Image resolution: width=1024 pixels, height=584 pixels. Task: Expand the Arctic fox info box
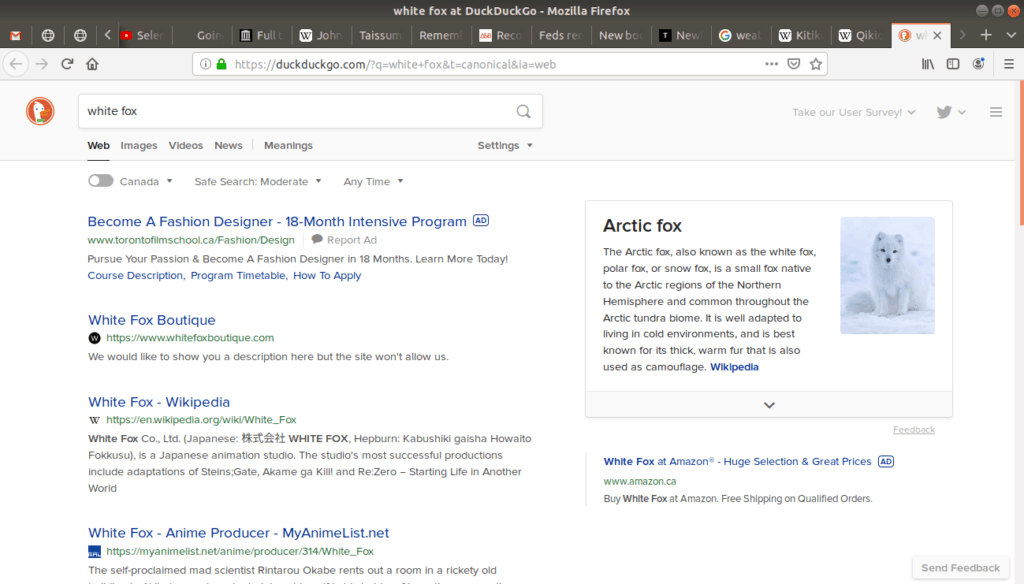769,405
